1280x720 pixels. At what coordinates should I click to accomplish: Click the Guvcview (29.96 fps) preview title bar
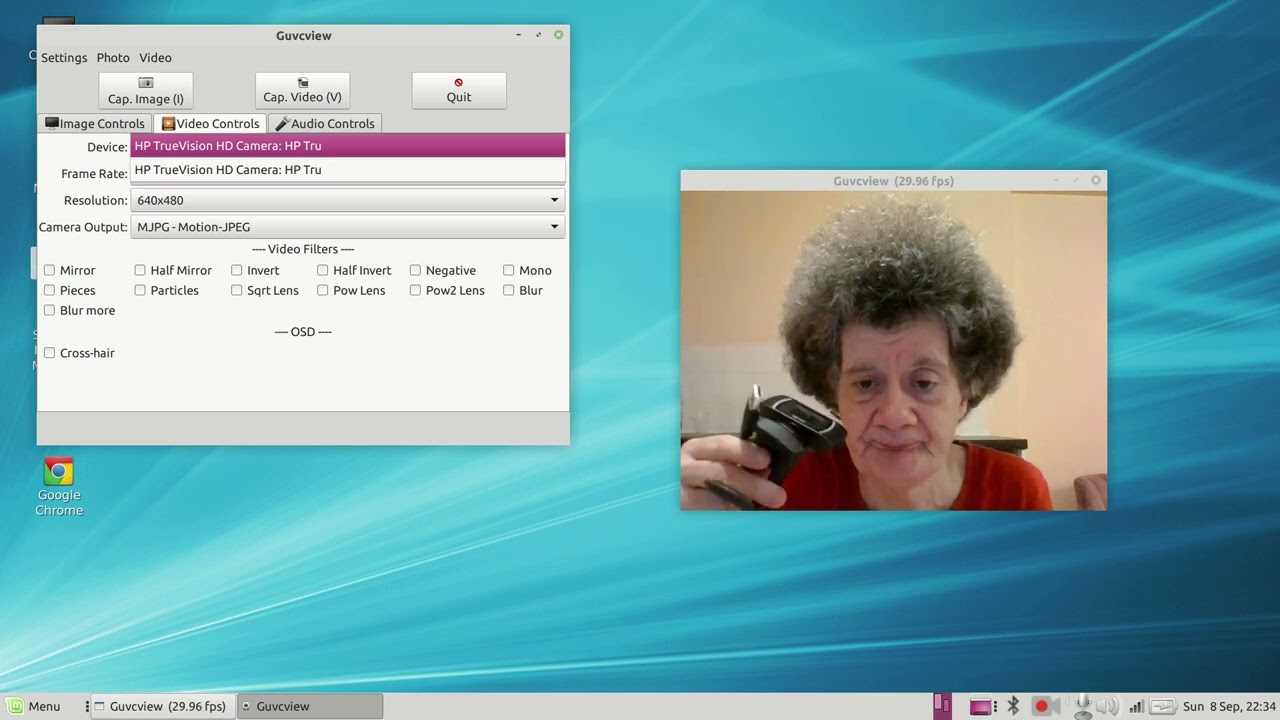coord(893,181)
